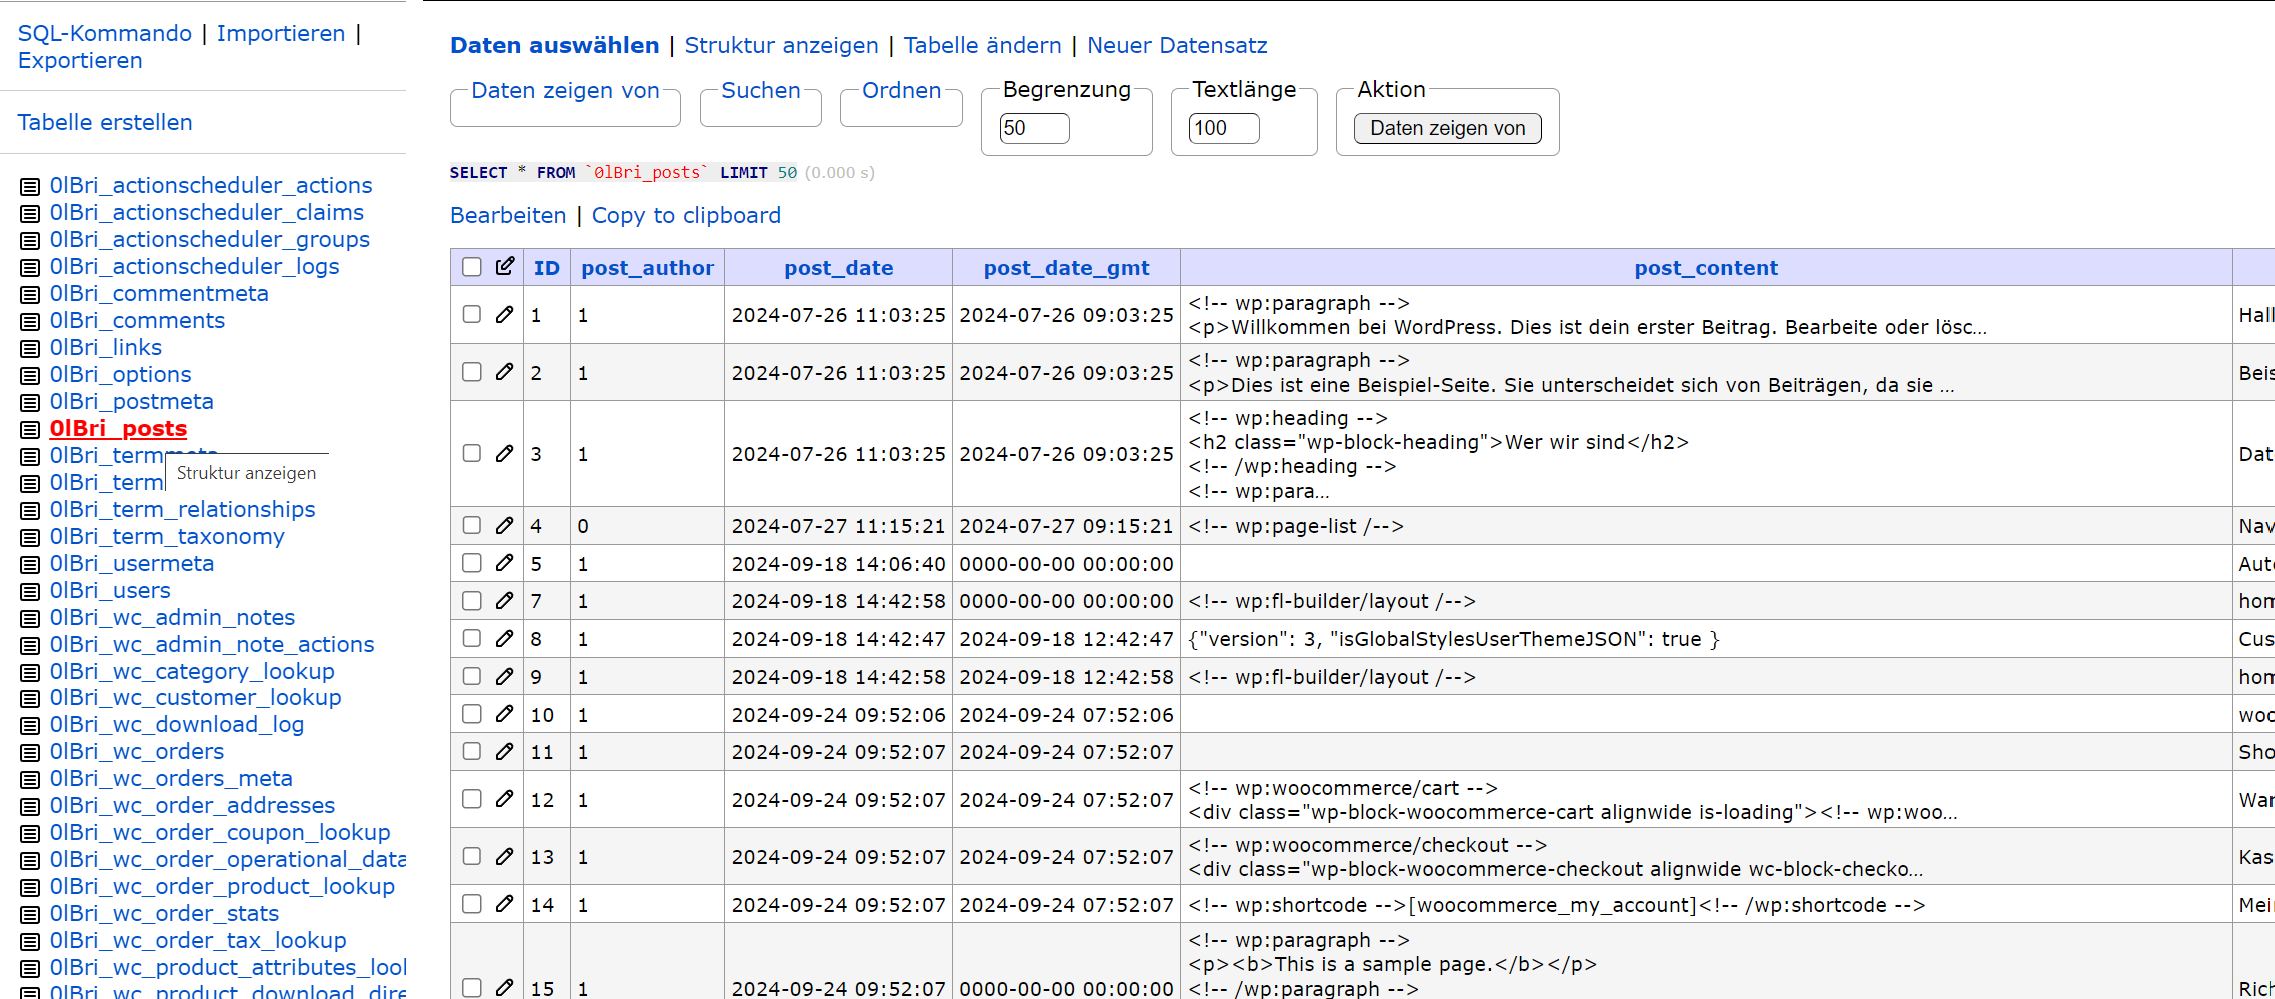Check the checkbox for row ID 12

[x=471, y=799]
